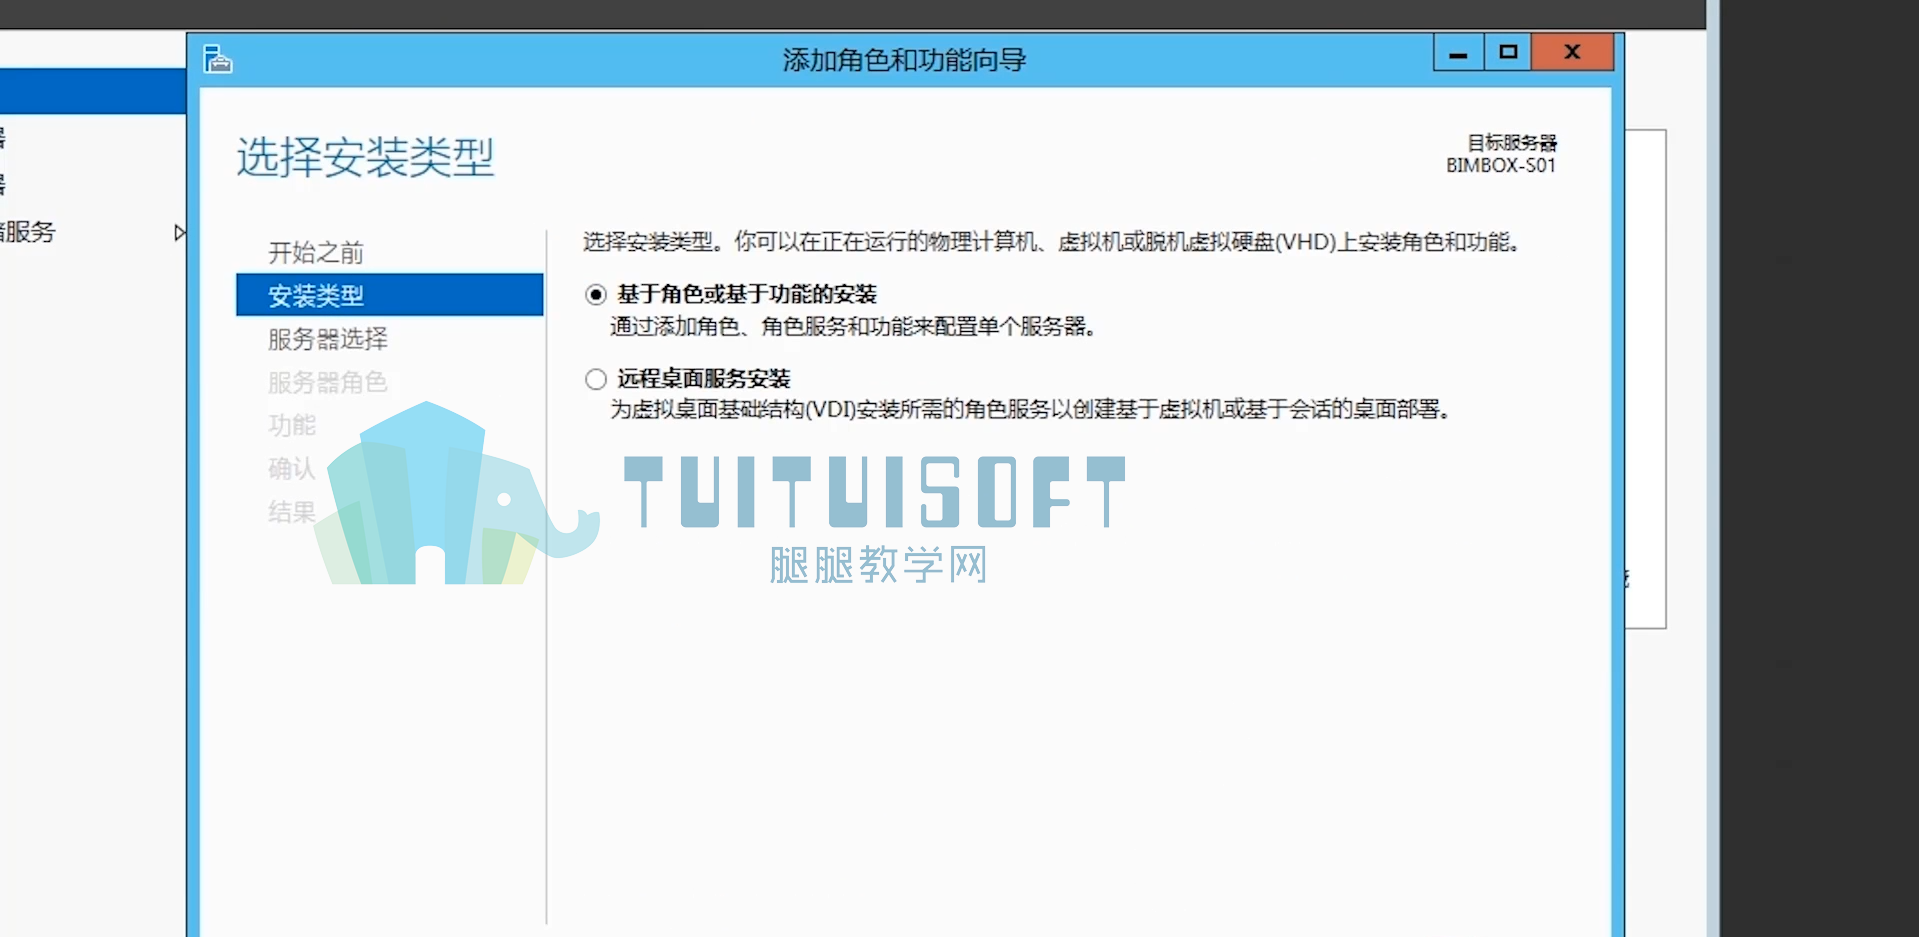This screenshot has height=937, width=1919.
Task: Click the disabled 服务器角色 step
Action: 328,382
